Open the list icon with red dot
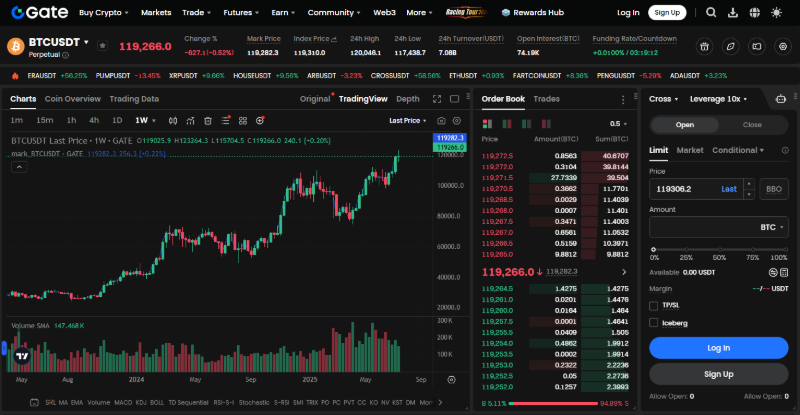The image size is (800, 415). pos(226,120)
